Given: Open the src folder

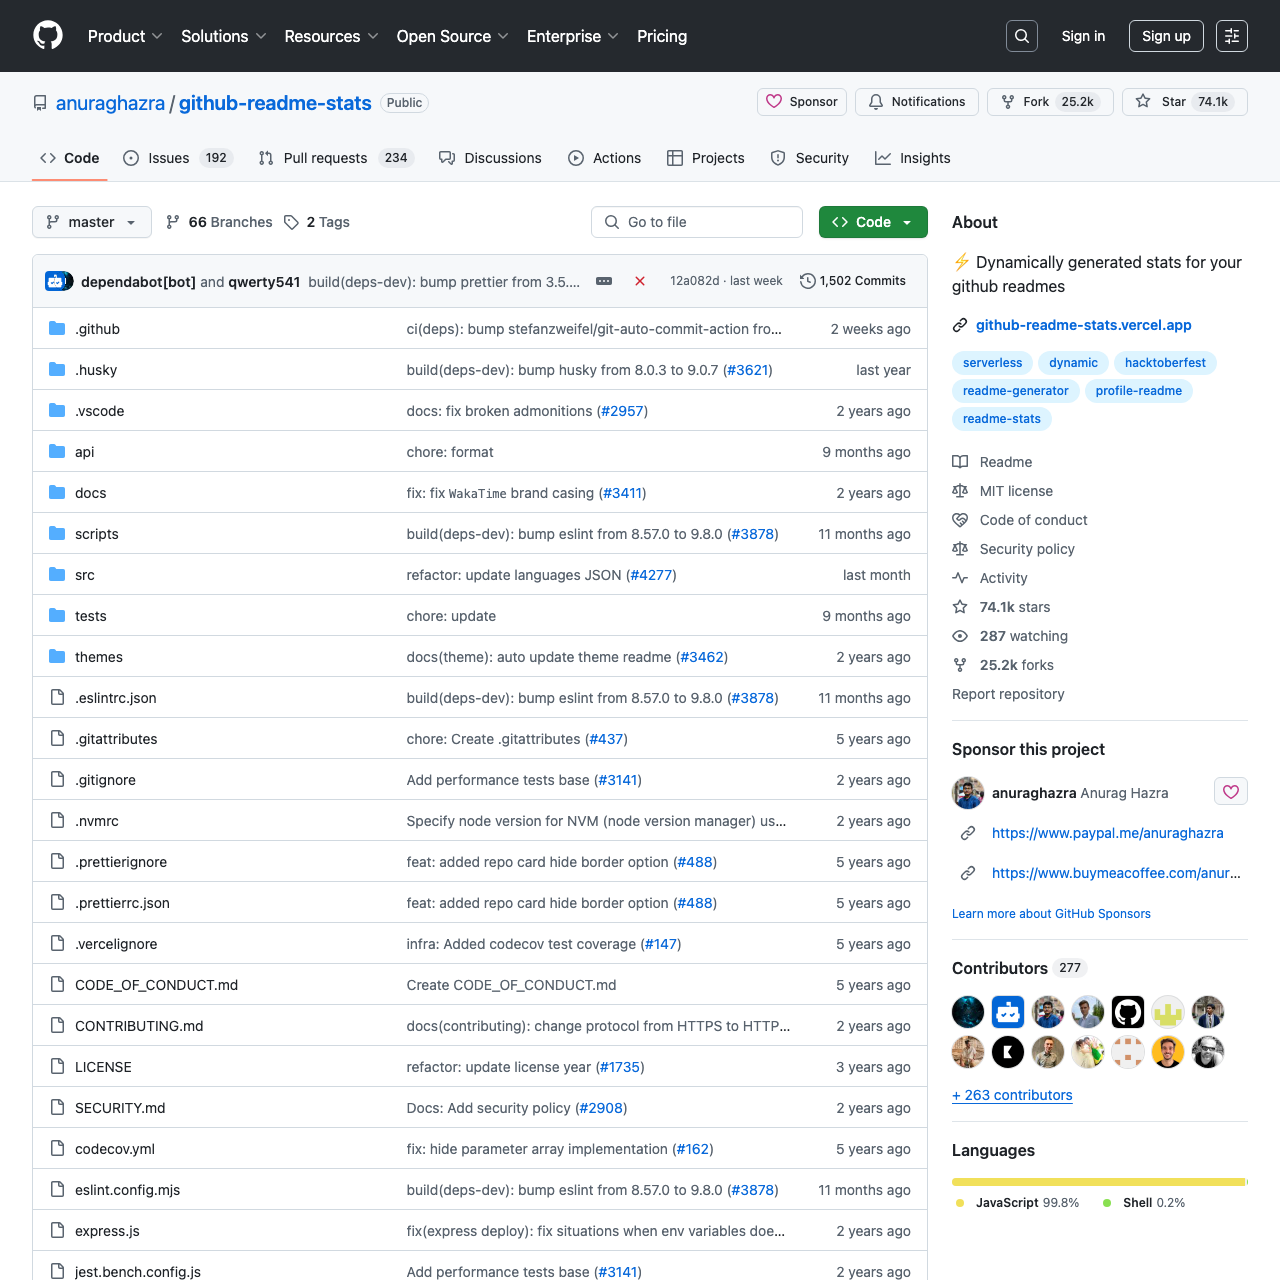Looking at the screenshot, I should point(85,575).
